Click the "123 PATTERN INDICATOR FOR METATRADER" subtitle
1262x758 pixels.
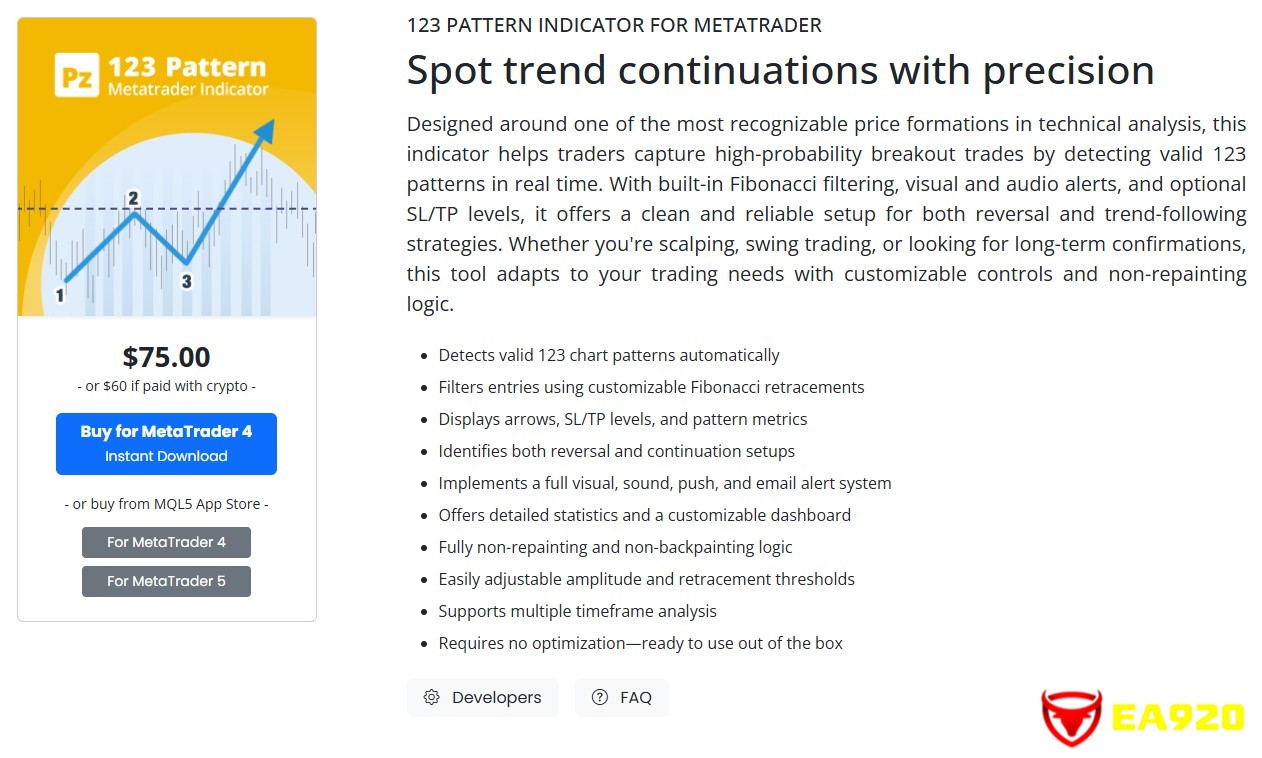(x=614, y=25)
